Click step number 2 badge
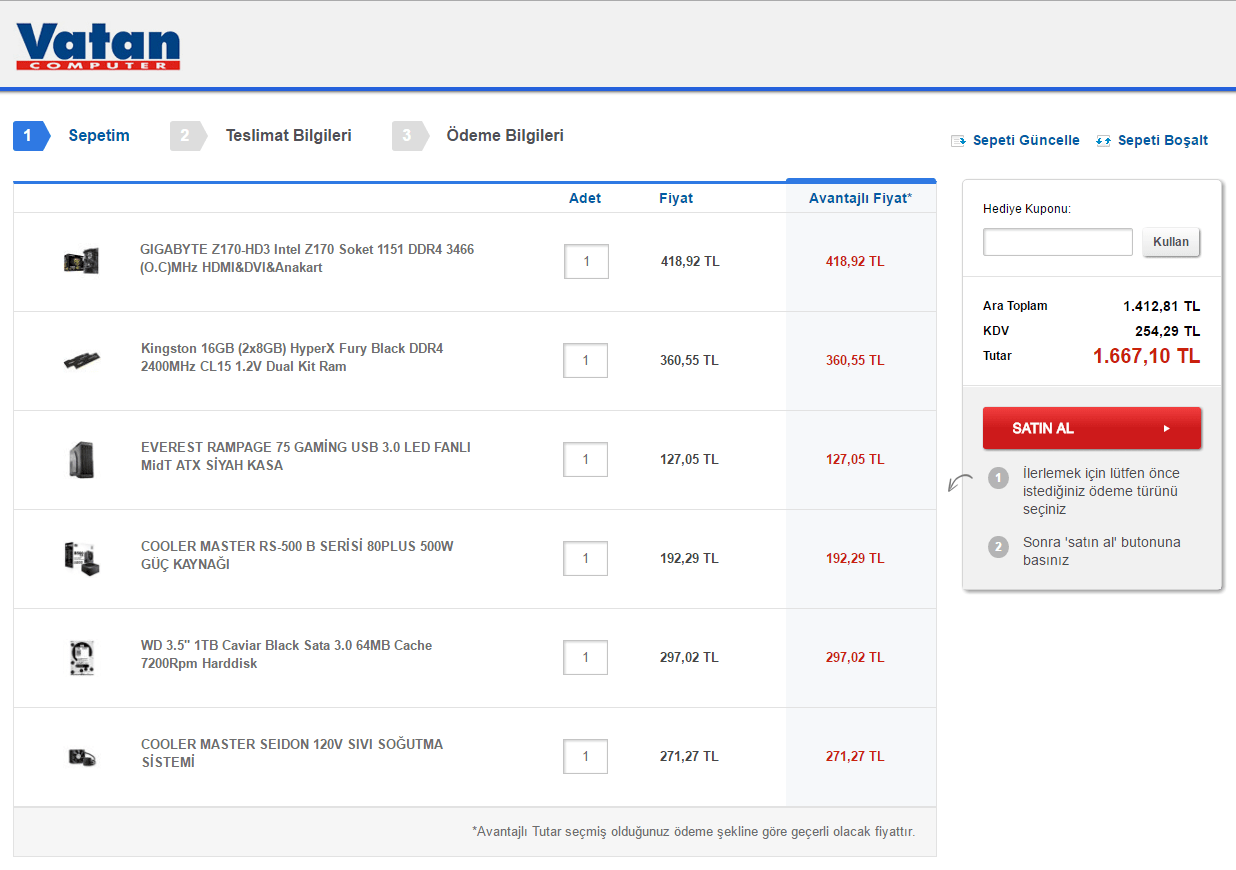 188,136
